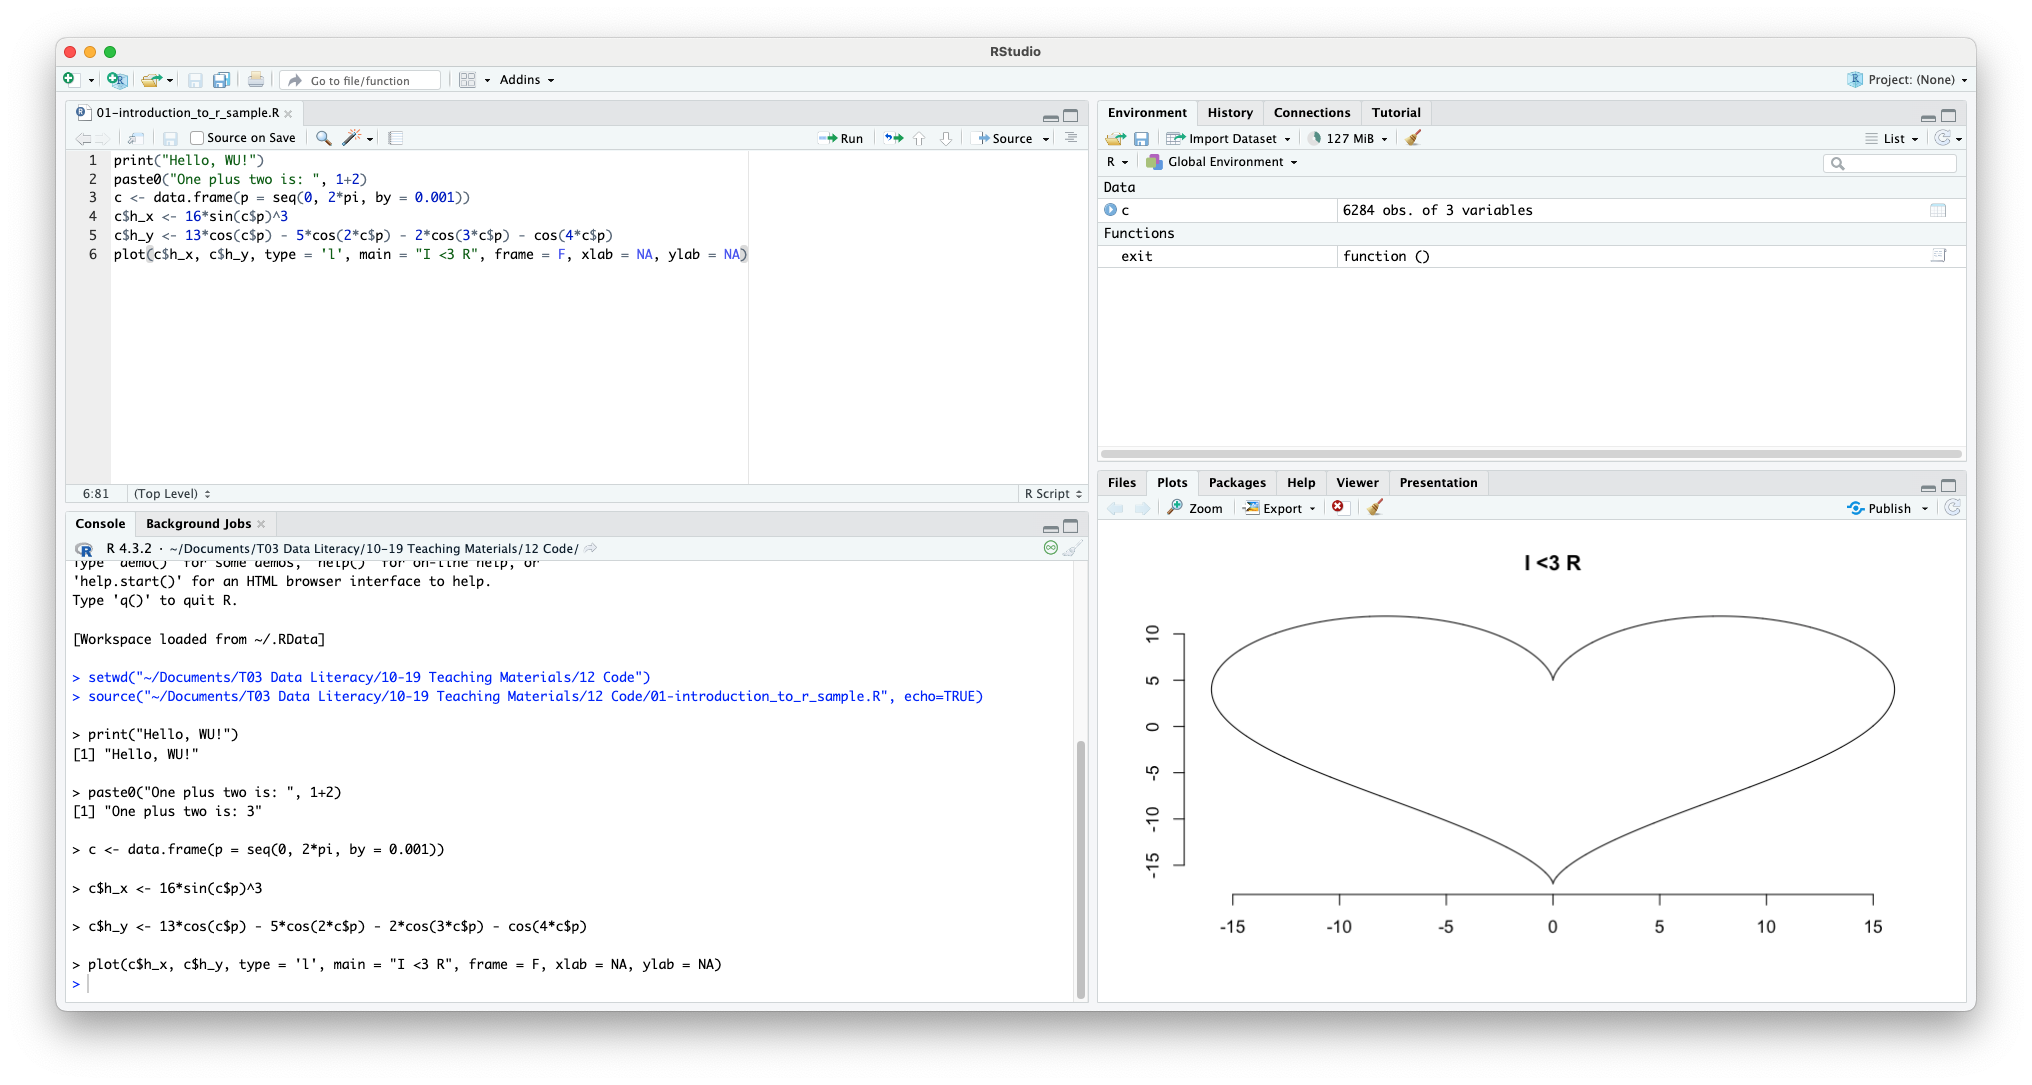The height and width of the screenshot is (1085, 2032).
Task: Click the Zoom plot button
Action: pyautogui.click(x=1195, y=508)
